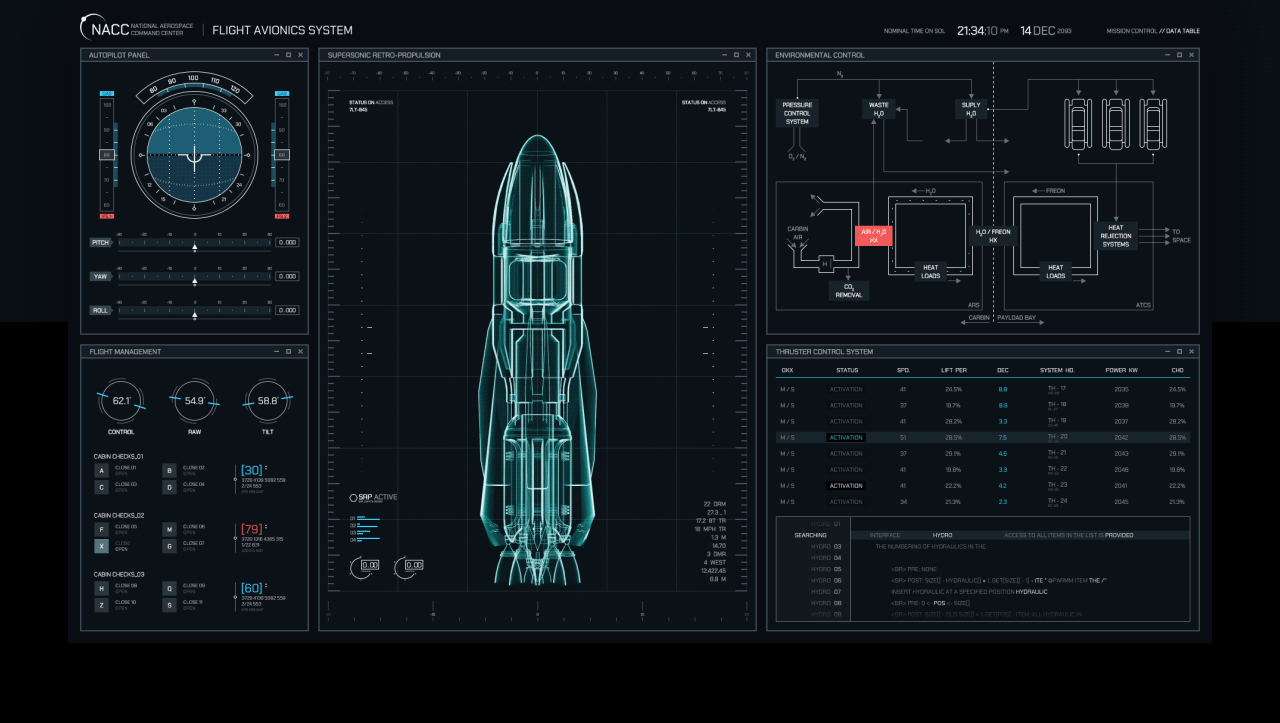Select the Pressure Control System block
This screenshot has height=723, width=1280.
click(797, 113)
